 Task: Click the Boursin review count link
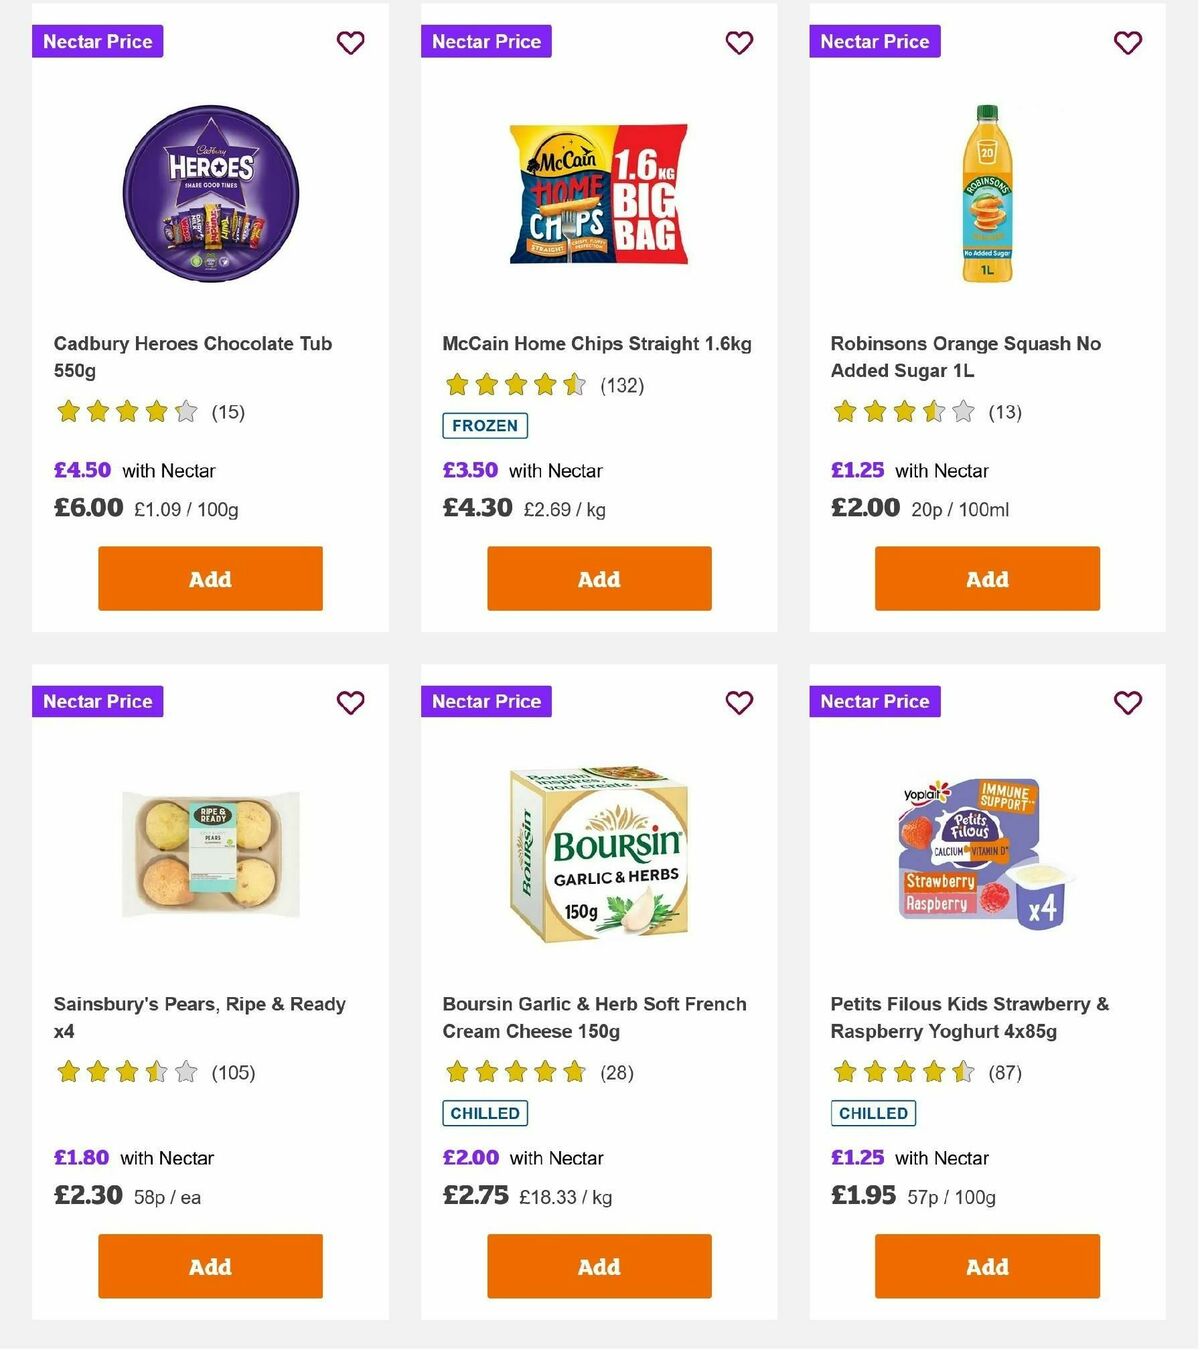(x=615, y=1072)
